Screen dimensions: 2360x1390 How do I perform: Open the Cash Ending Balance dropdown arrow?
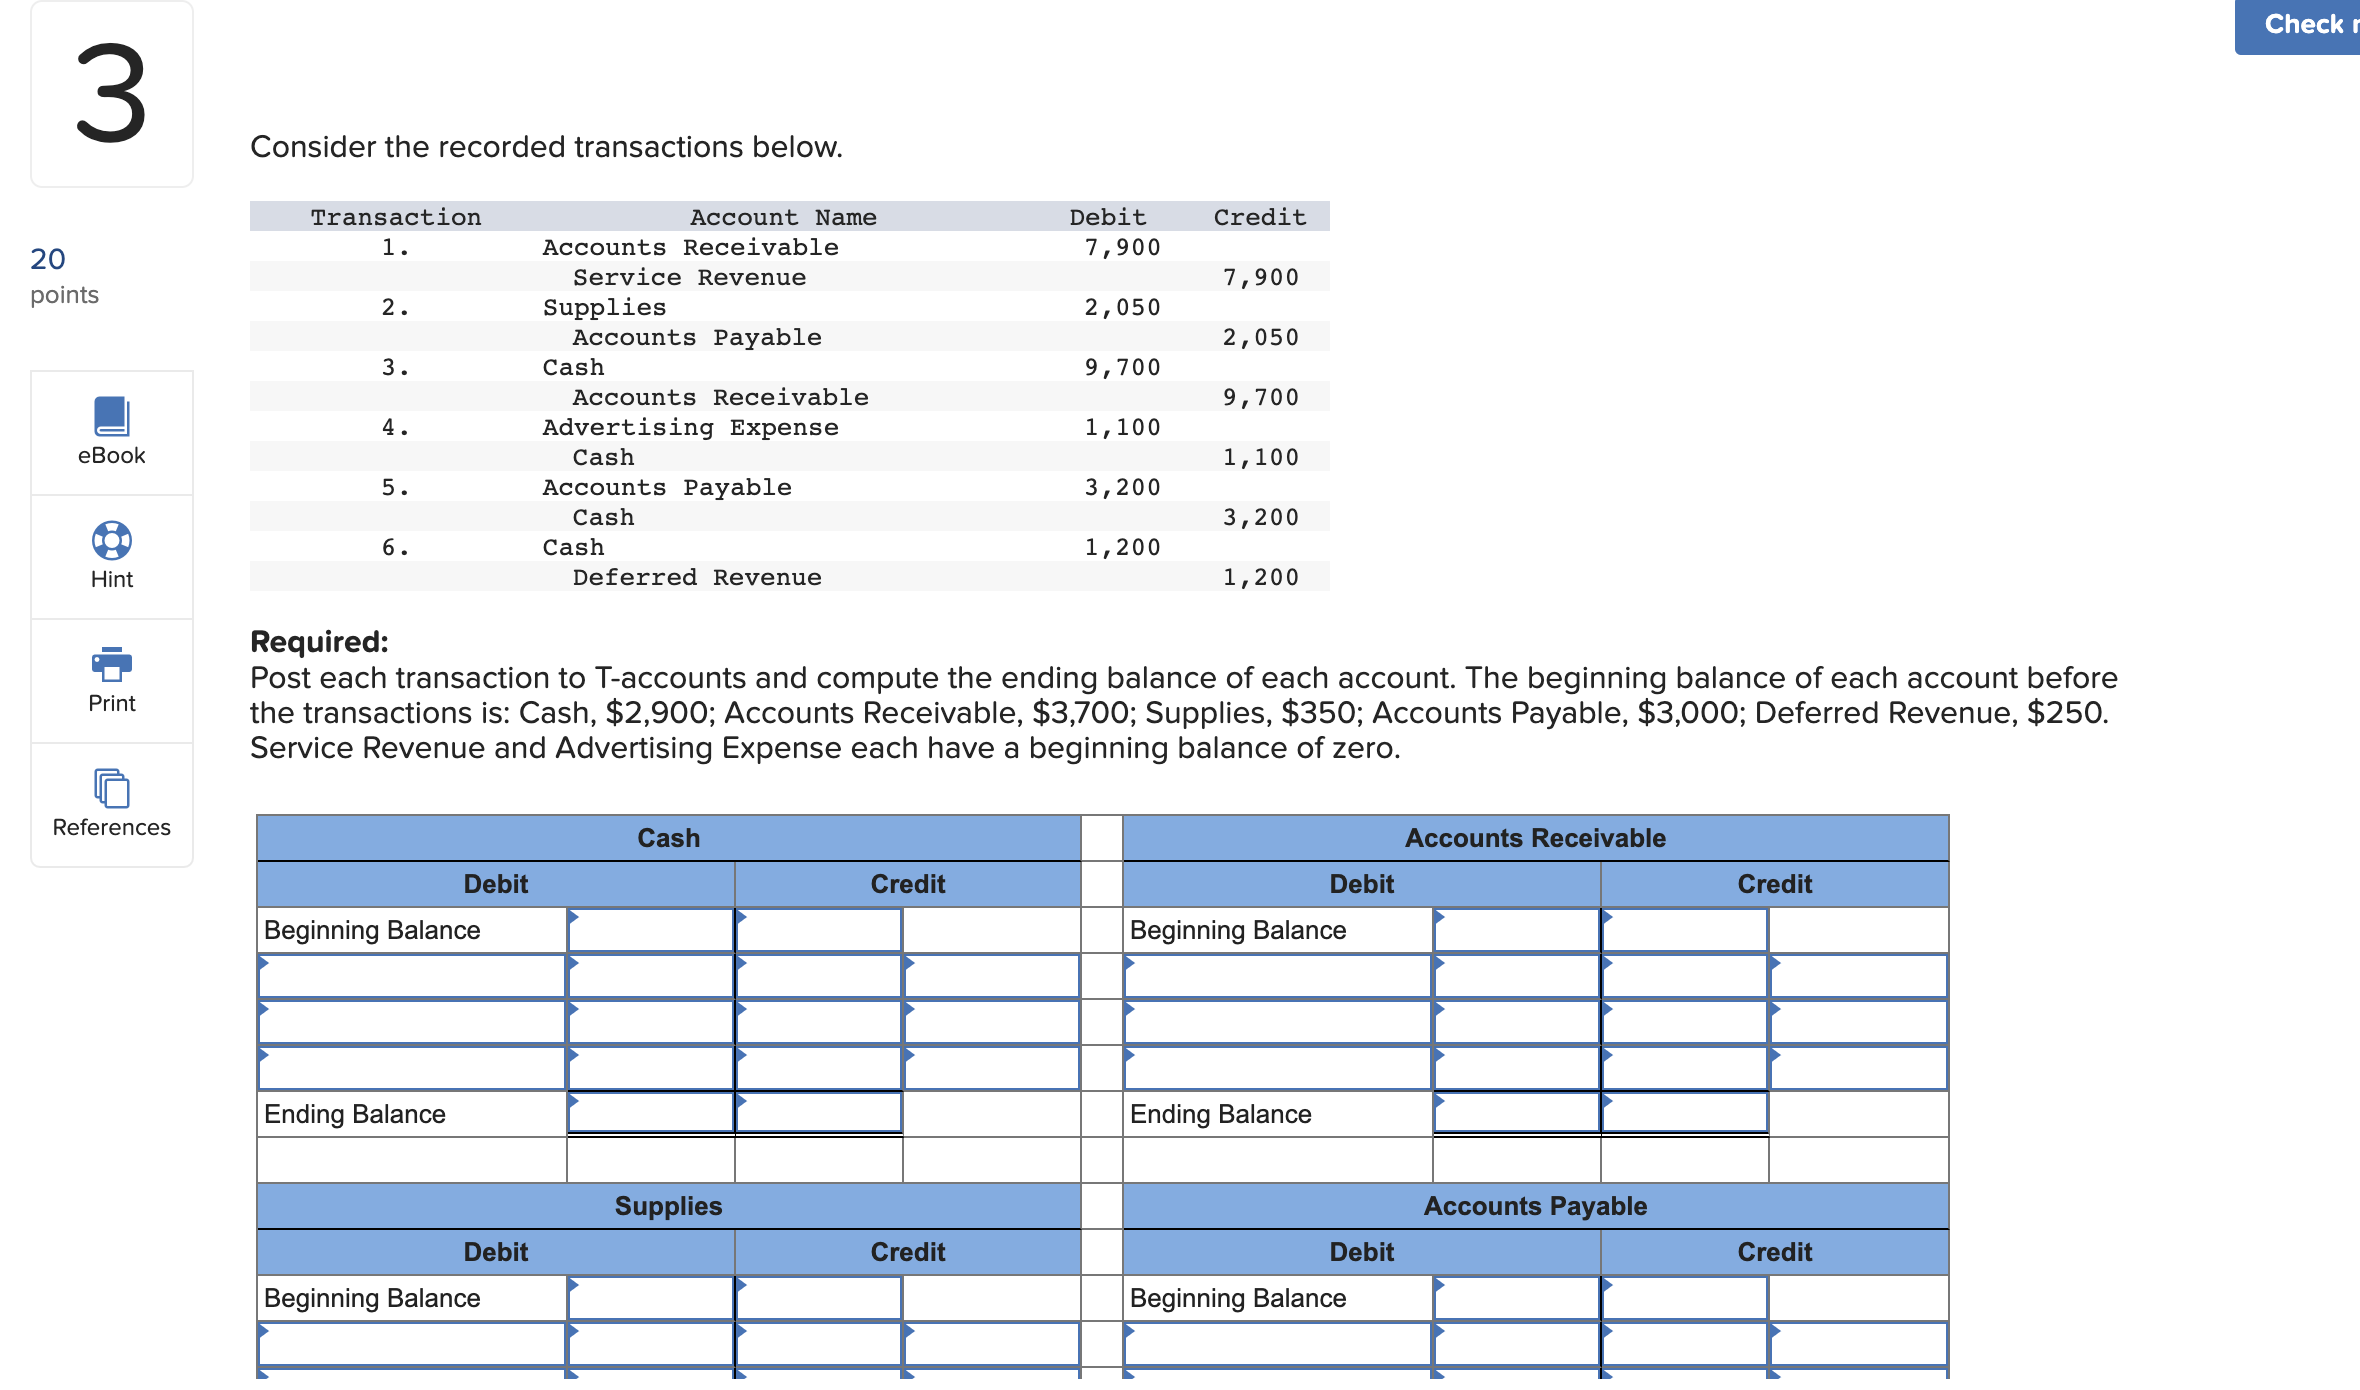[572, 1107]
